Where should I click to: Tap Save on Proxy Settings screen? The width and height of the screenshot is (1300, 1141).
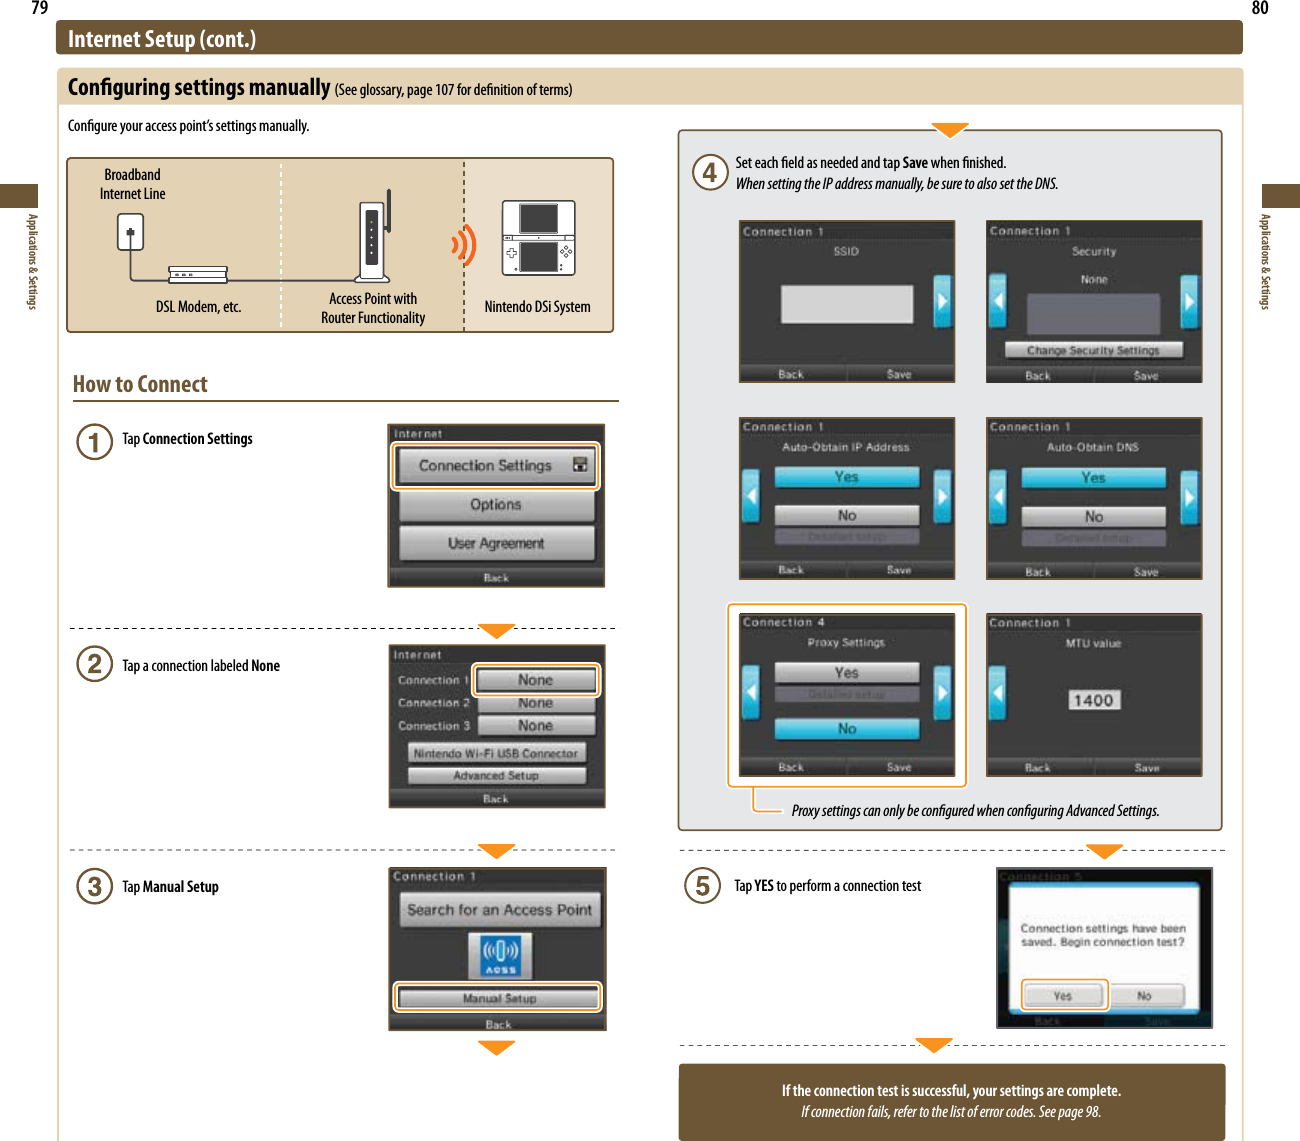(900, 767)
